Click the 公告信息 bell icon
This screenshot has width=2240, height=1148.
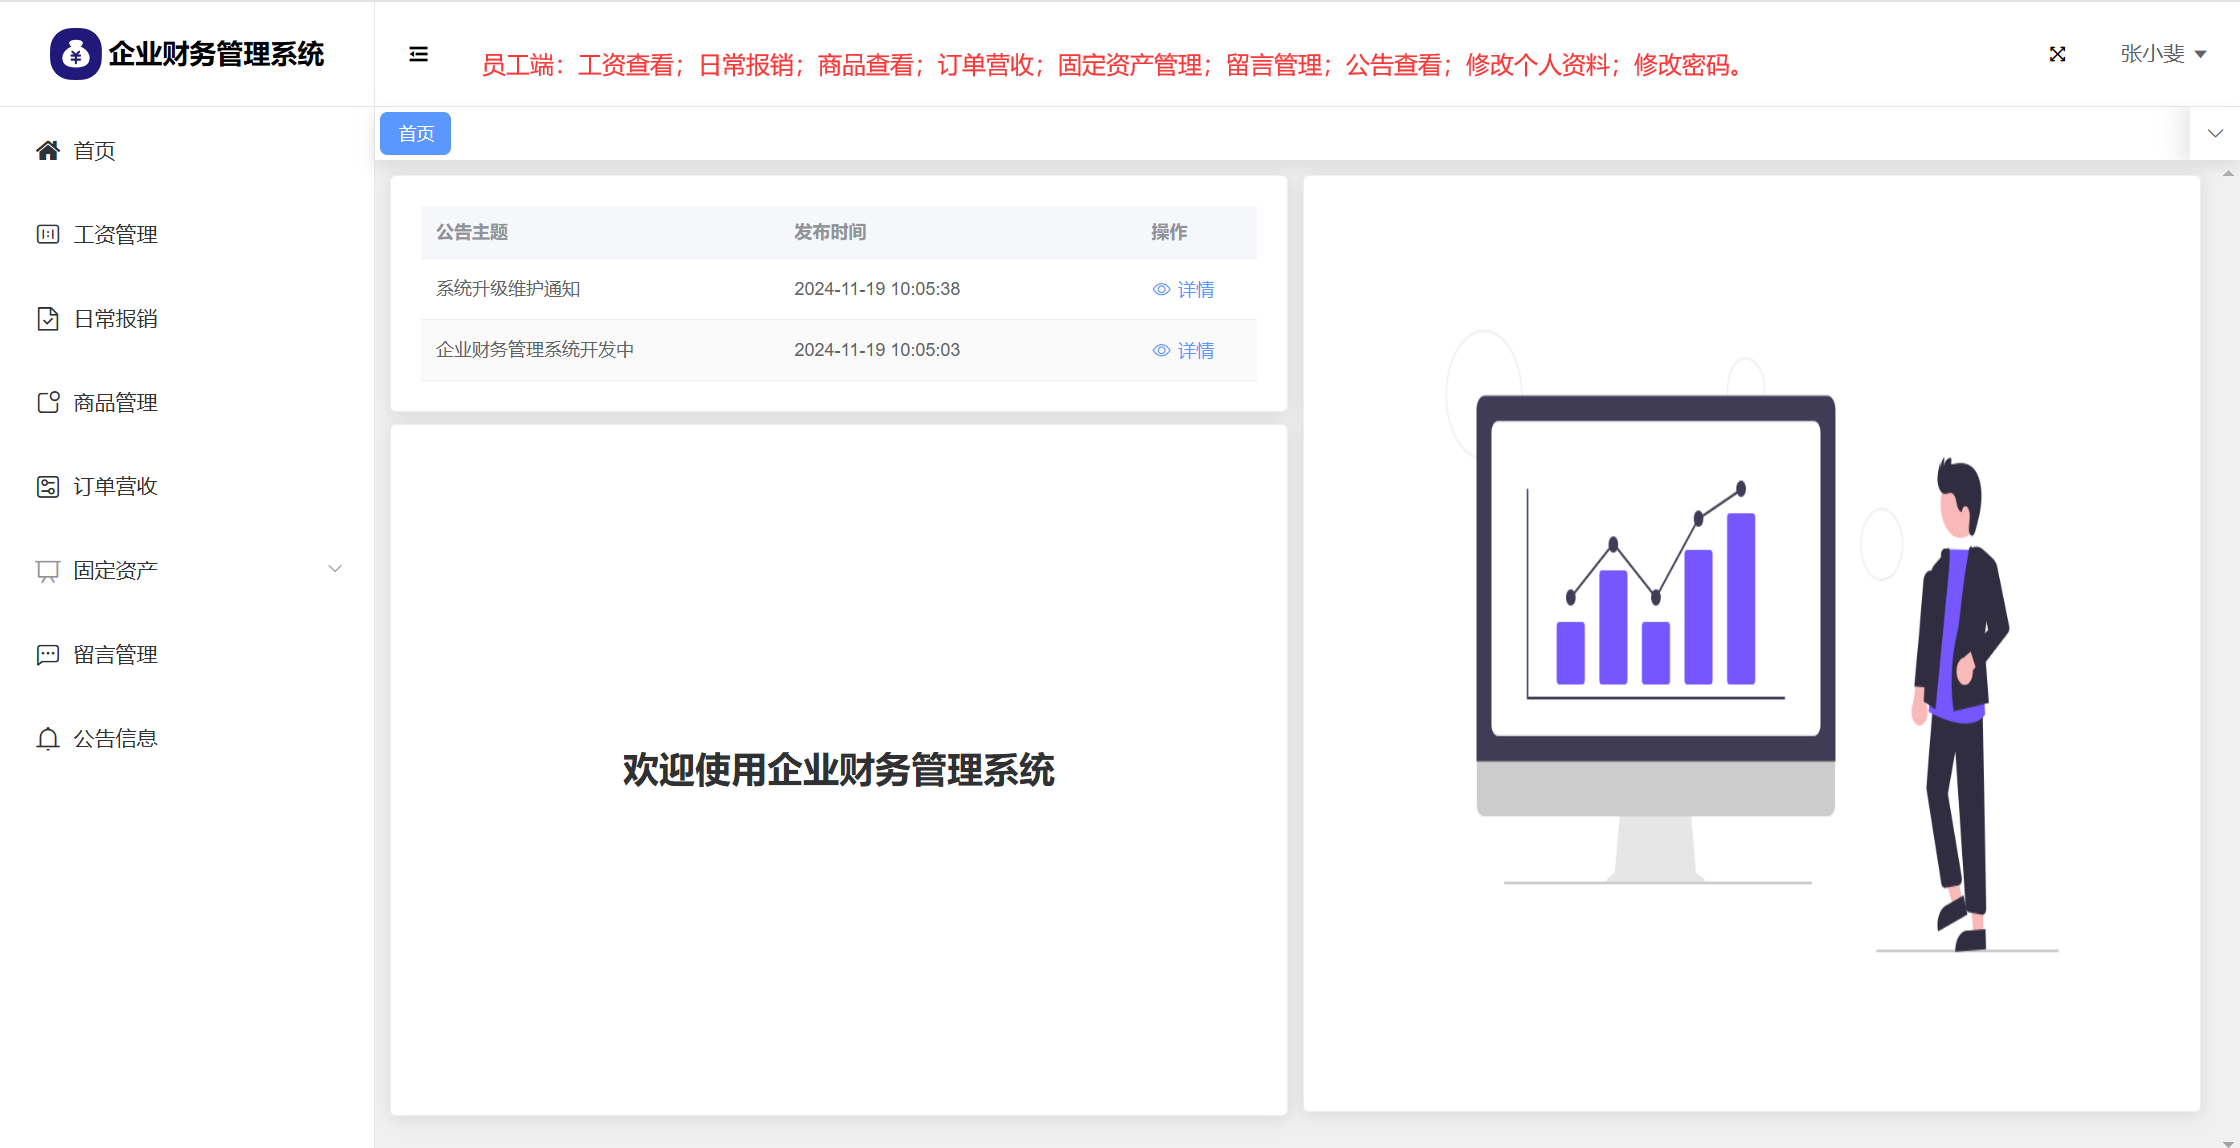(47, 739)
